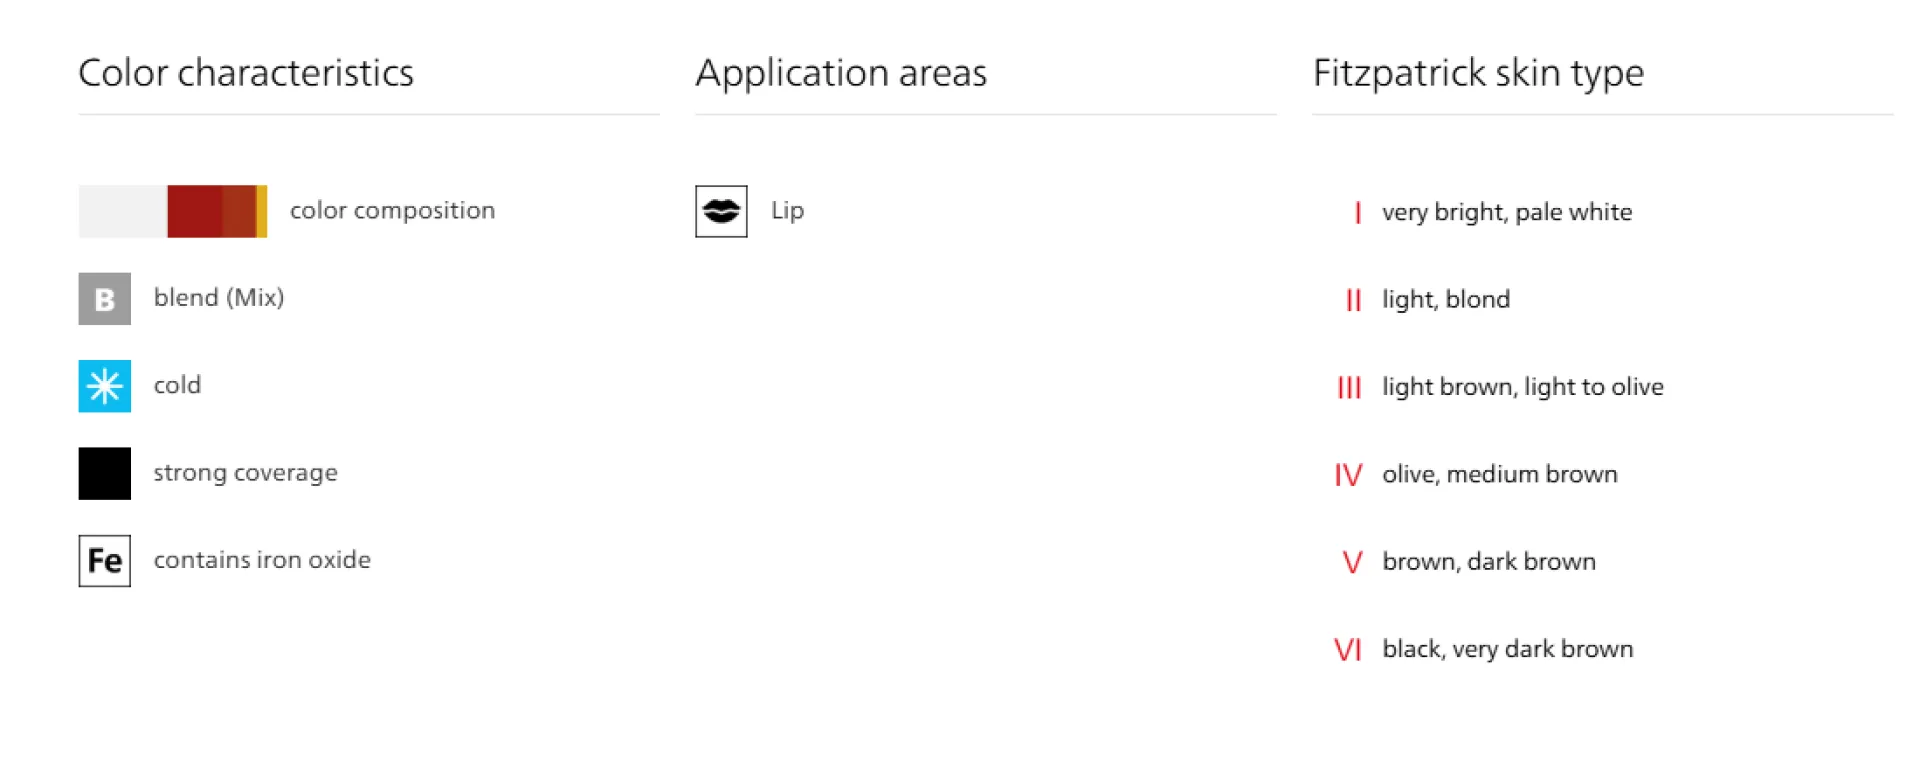This screenshot has width=1920, height=762.
Task: Click the Roman numeral III skin type
Action: tap(1349, 388)
